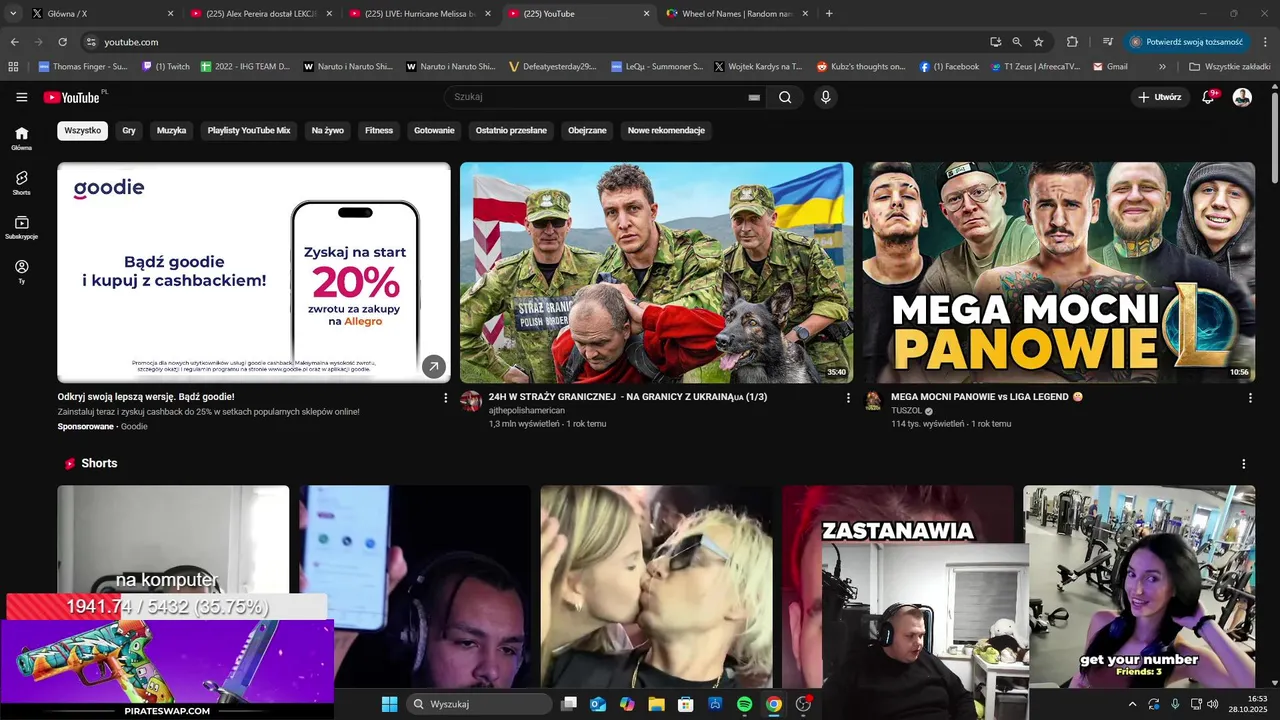Open Subskrypcje in the left sidebar

pyautogui.click(x=22, y=227)
